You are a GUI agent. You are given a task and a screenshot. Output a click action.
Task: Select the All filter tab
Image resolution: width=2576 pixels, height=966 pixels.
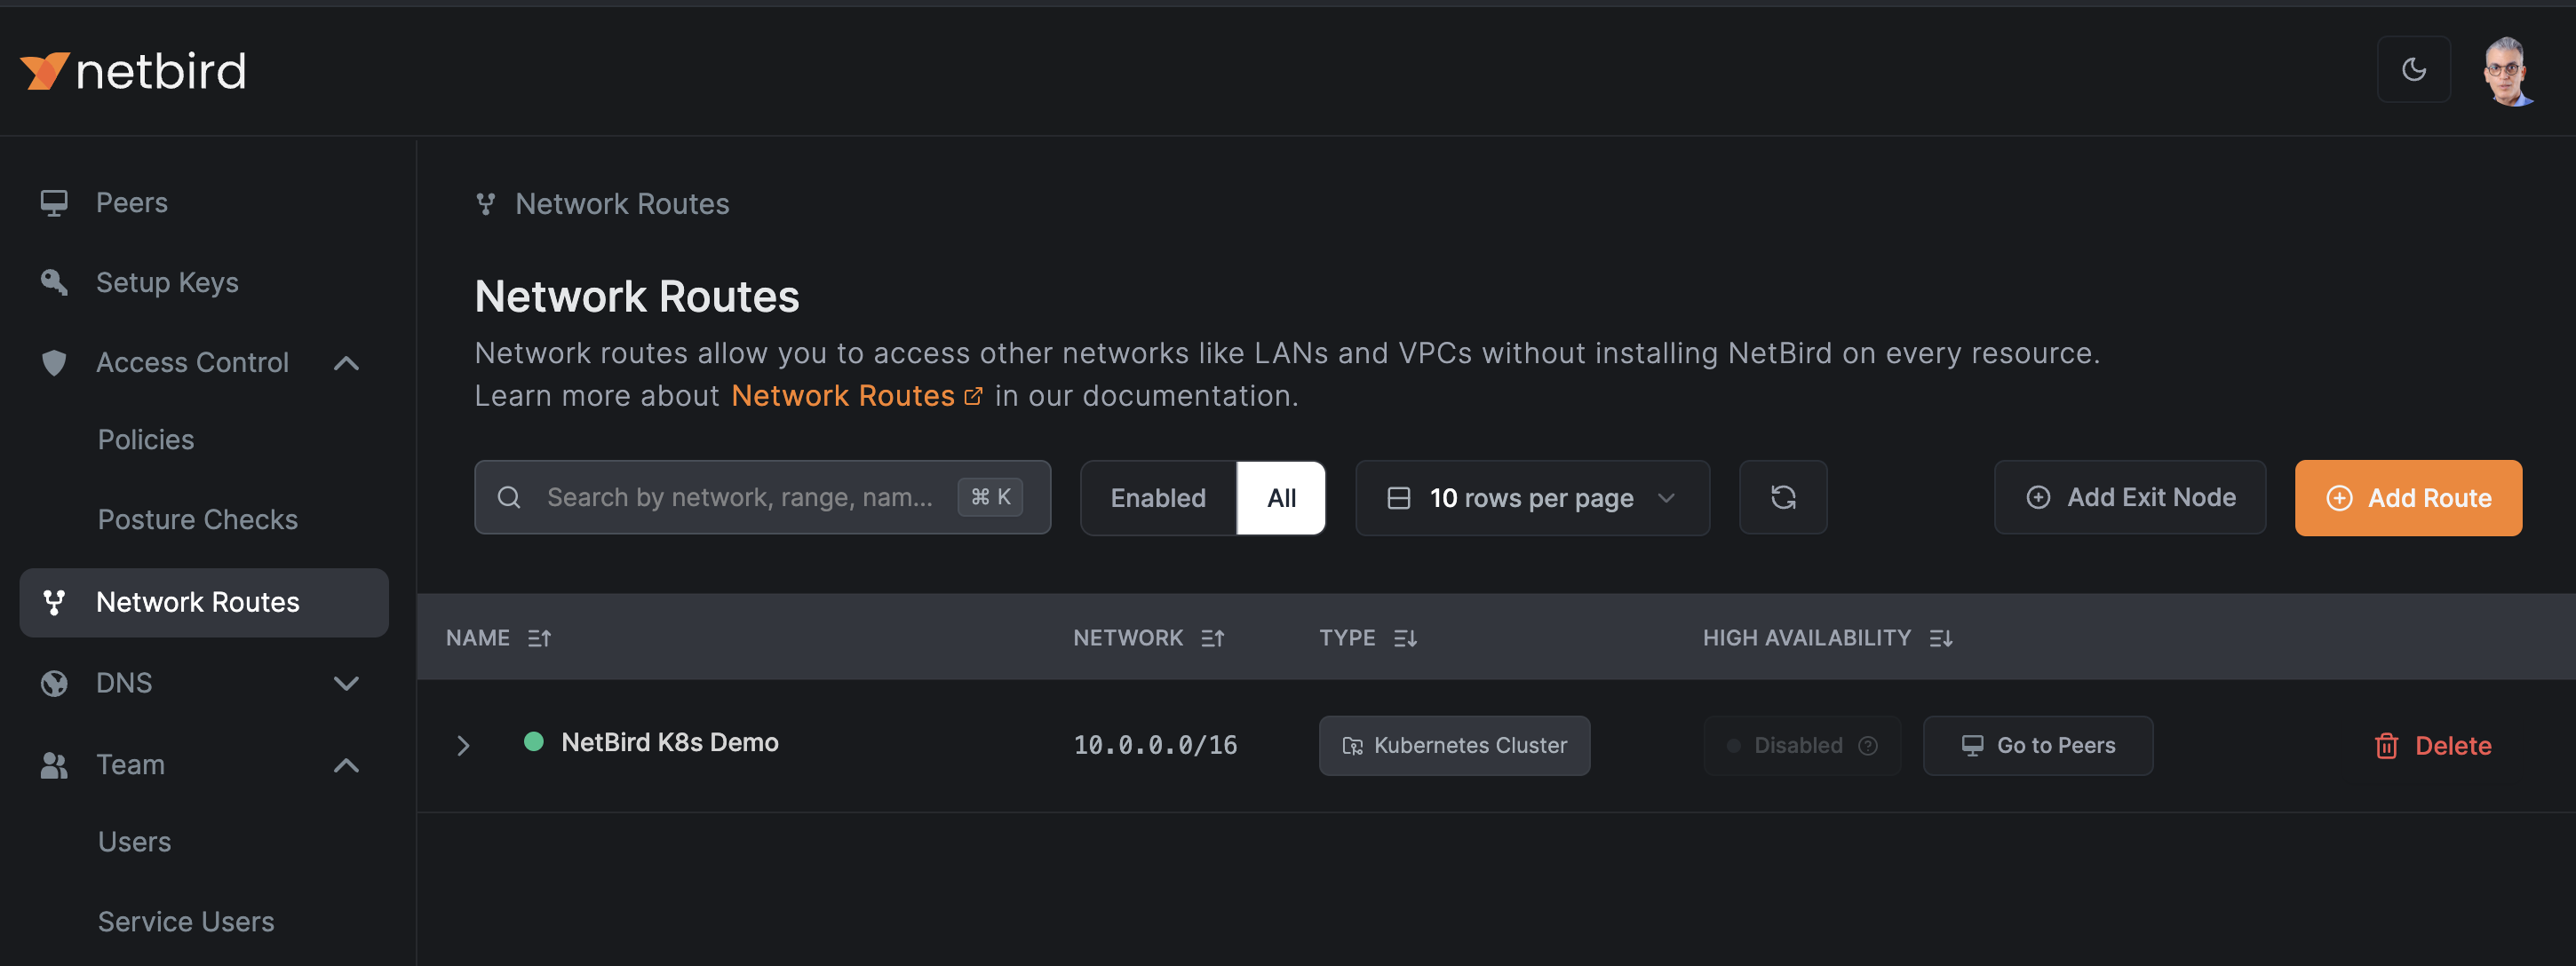point(1282,498)
